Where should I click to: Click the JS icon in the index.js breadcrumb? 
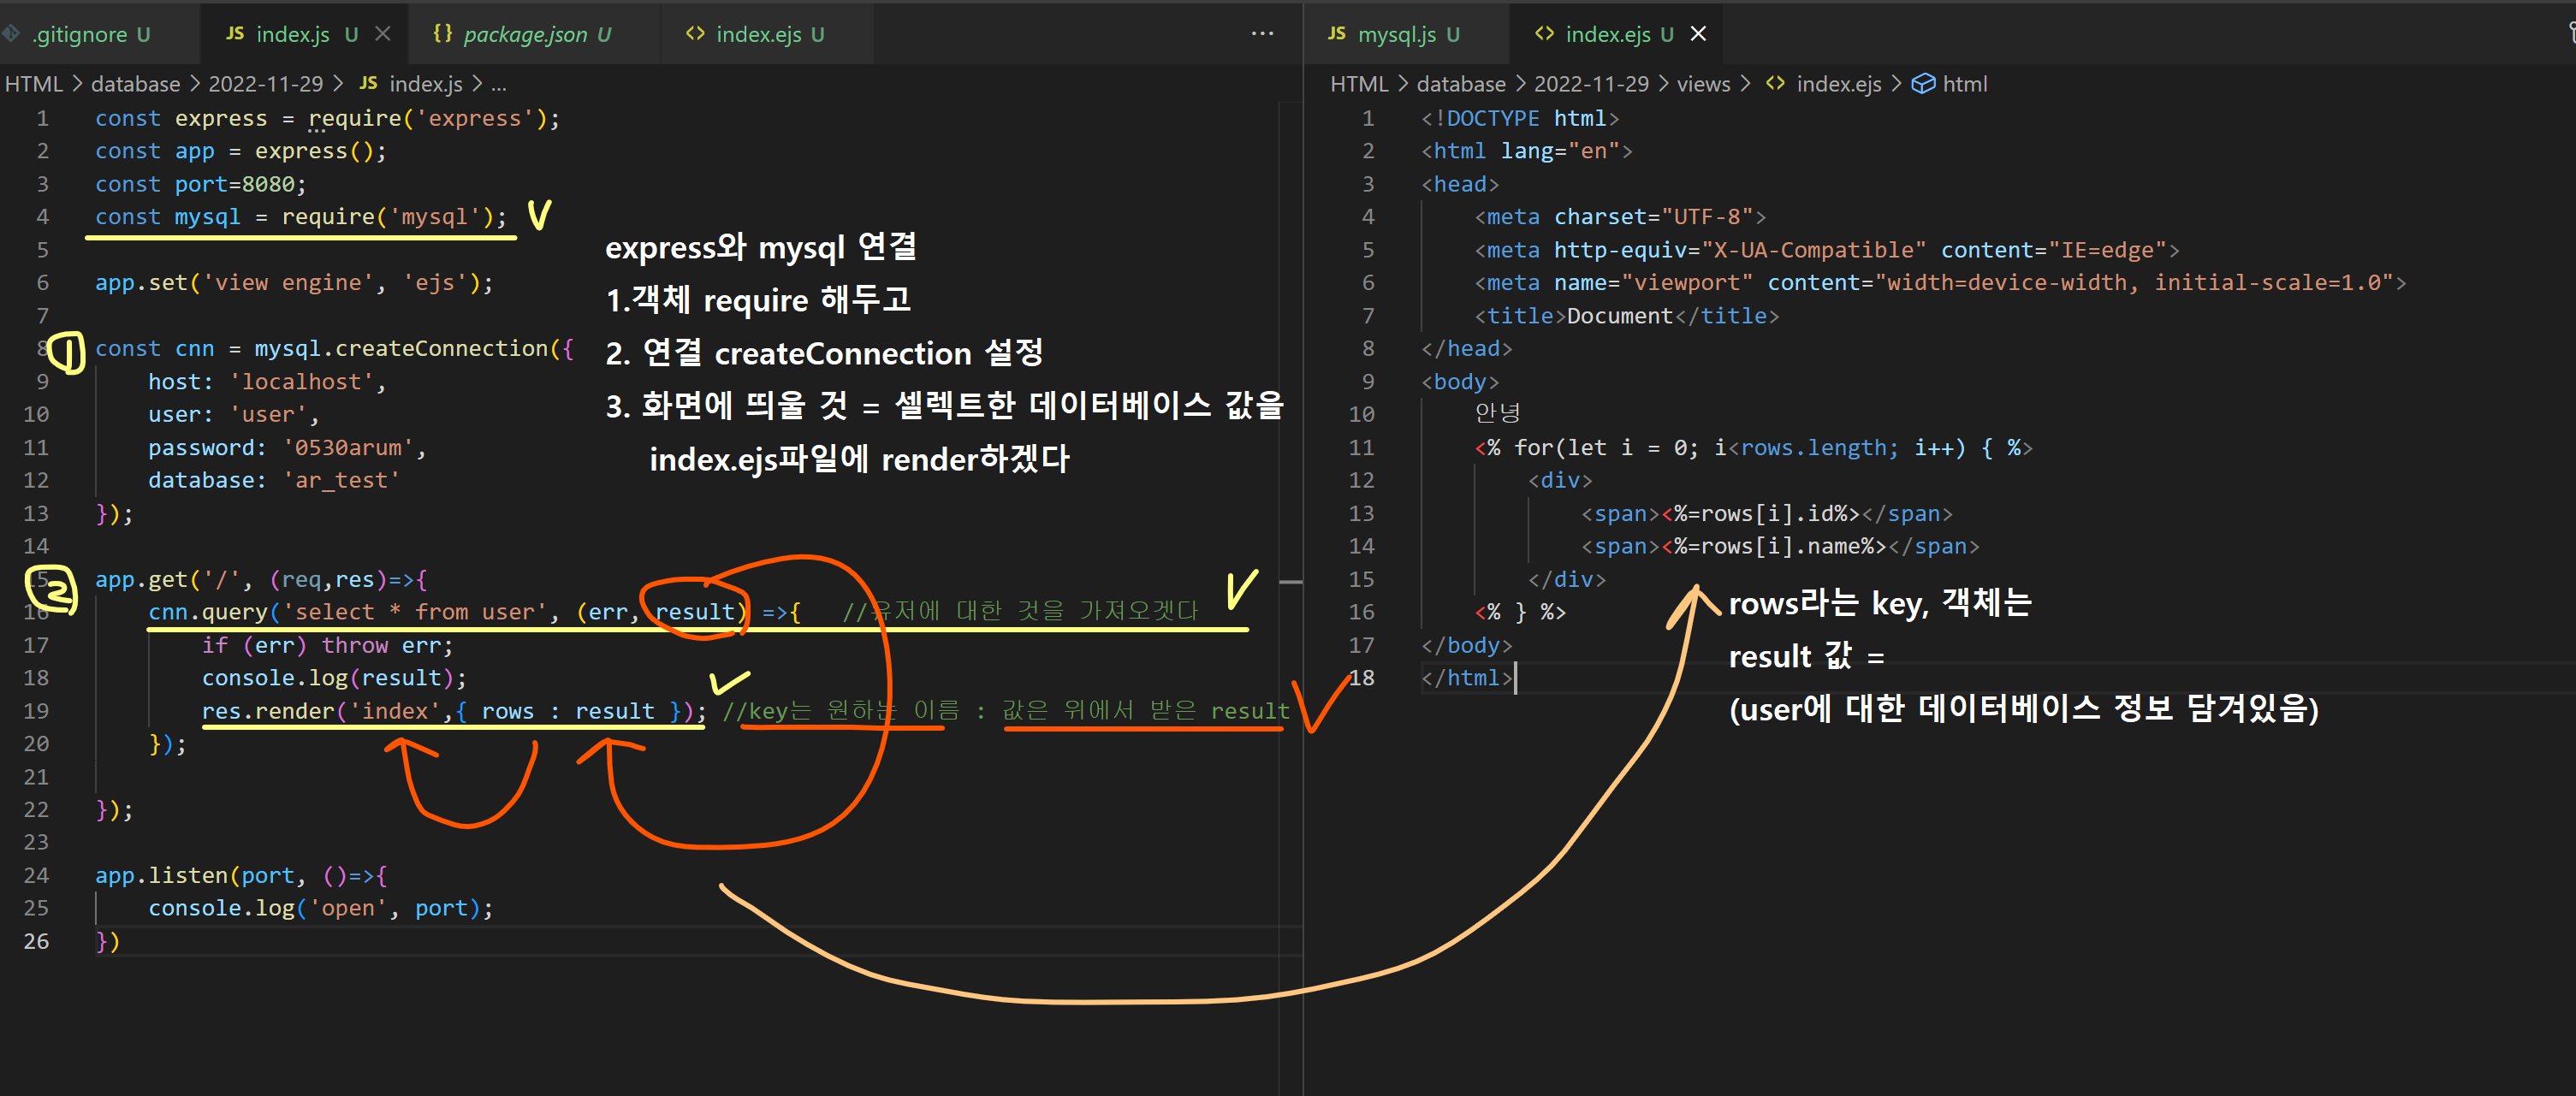(x=368, y=84)
